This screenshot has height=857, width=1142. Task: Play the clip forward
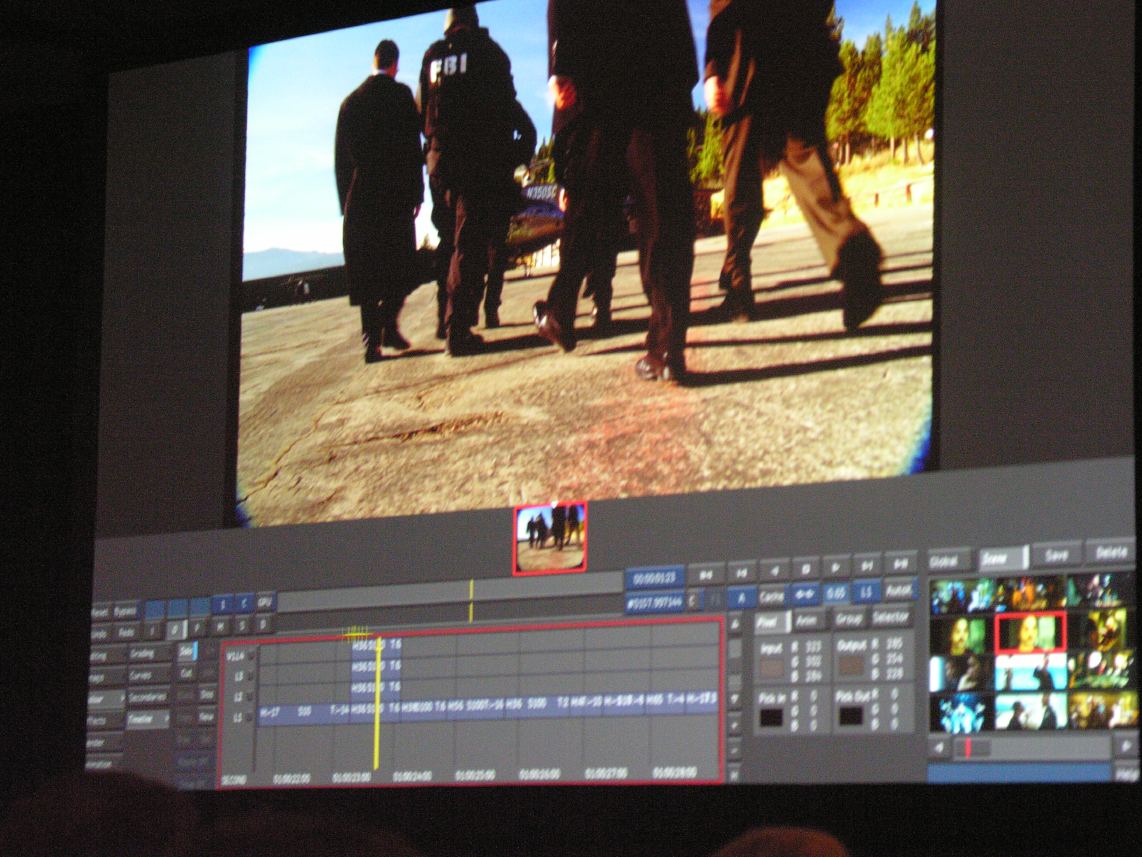(x=836, y=567)
